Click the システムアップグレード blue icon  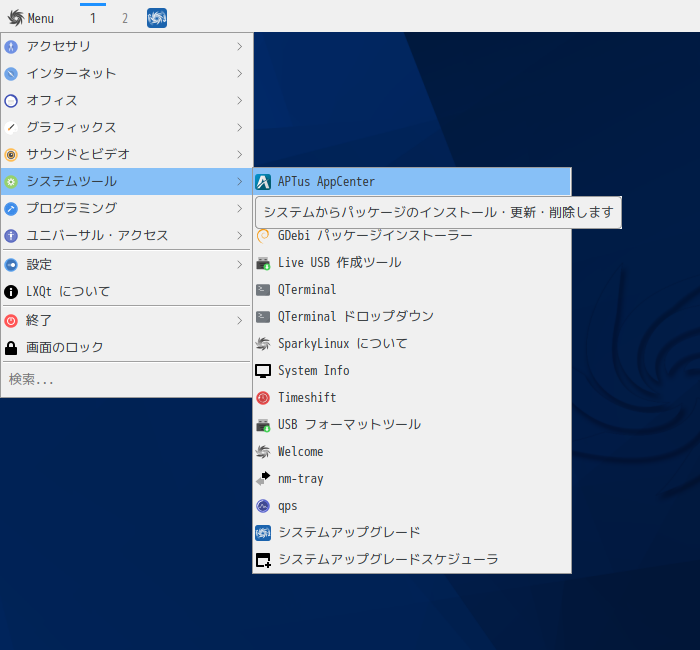(x=263, y=533)
